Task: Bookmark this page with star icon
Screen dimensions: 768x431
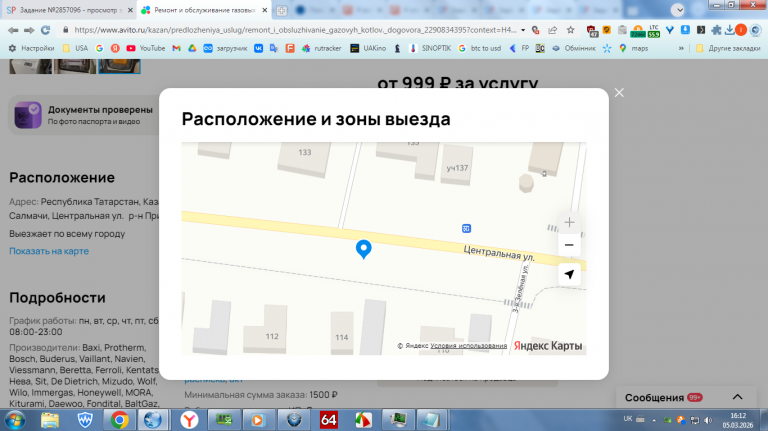Action: (571, 30)
